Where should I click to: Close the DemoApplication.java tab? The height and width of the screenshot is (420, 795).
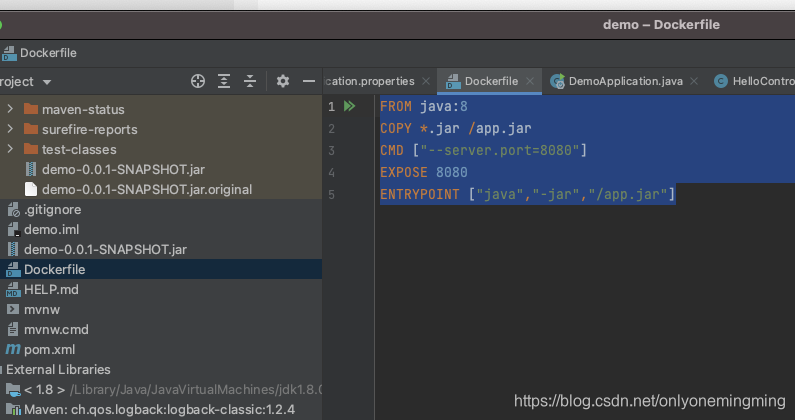pos(694,81)
